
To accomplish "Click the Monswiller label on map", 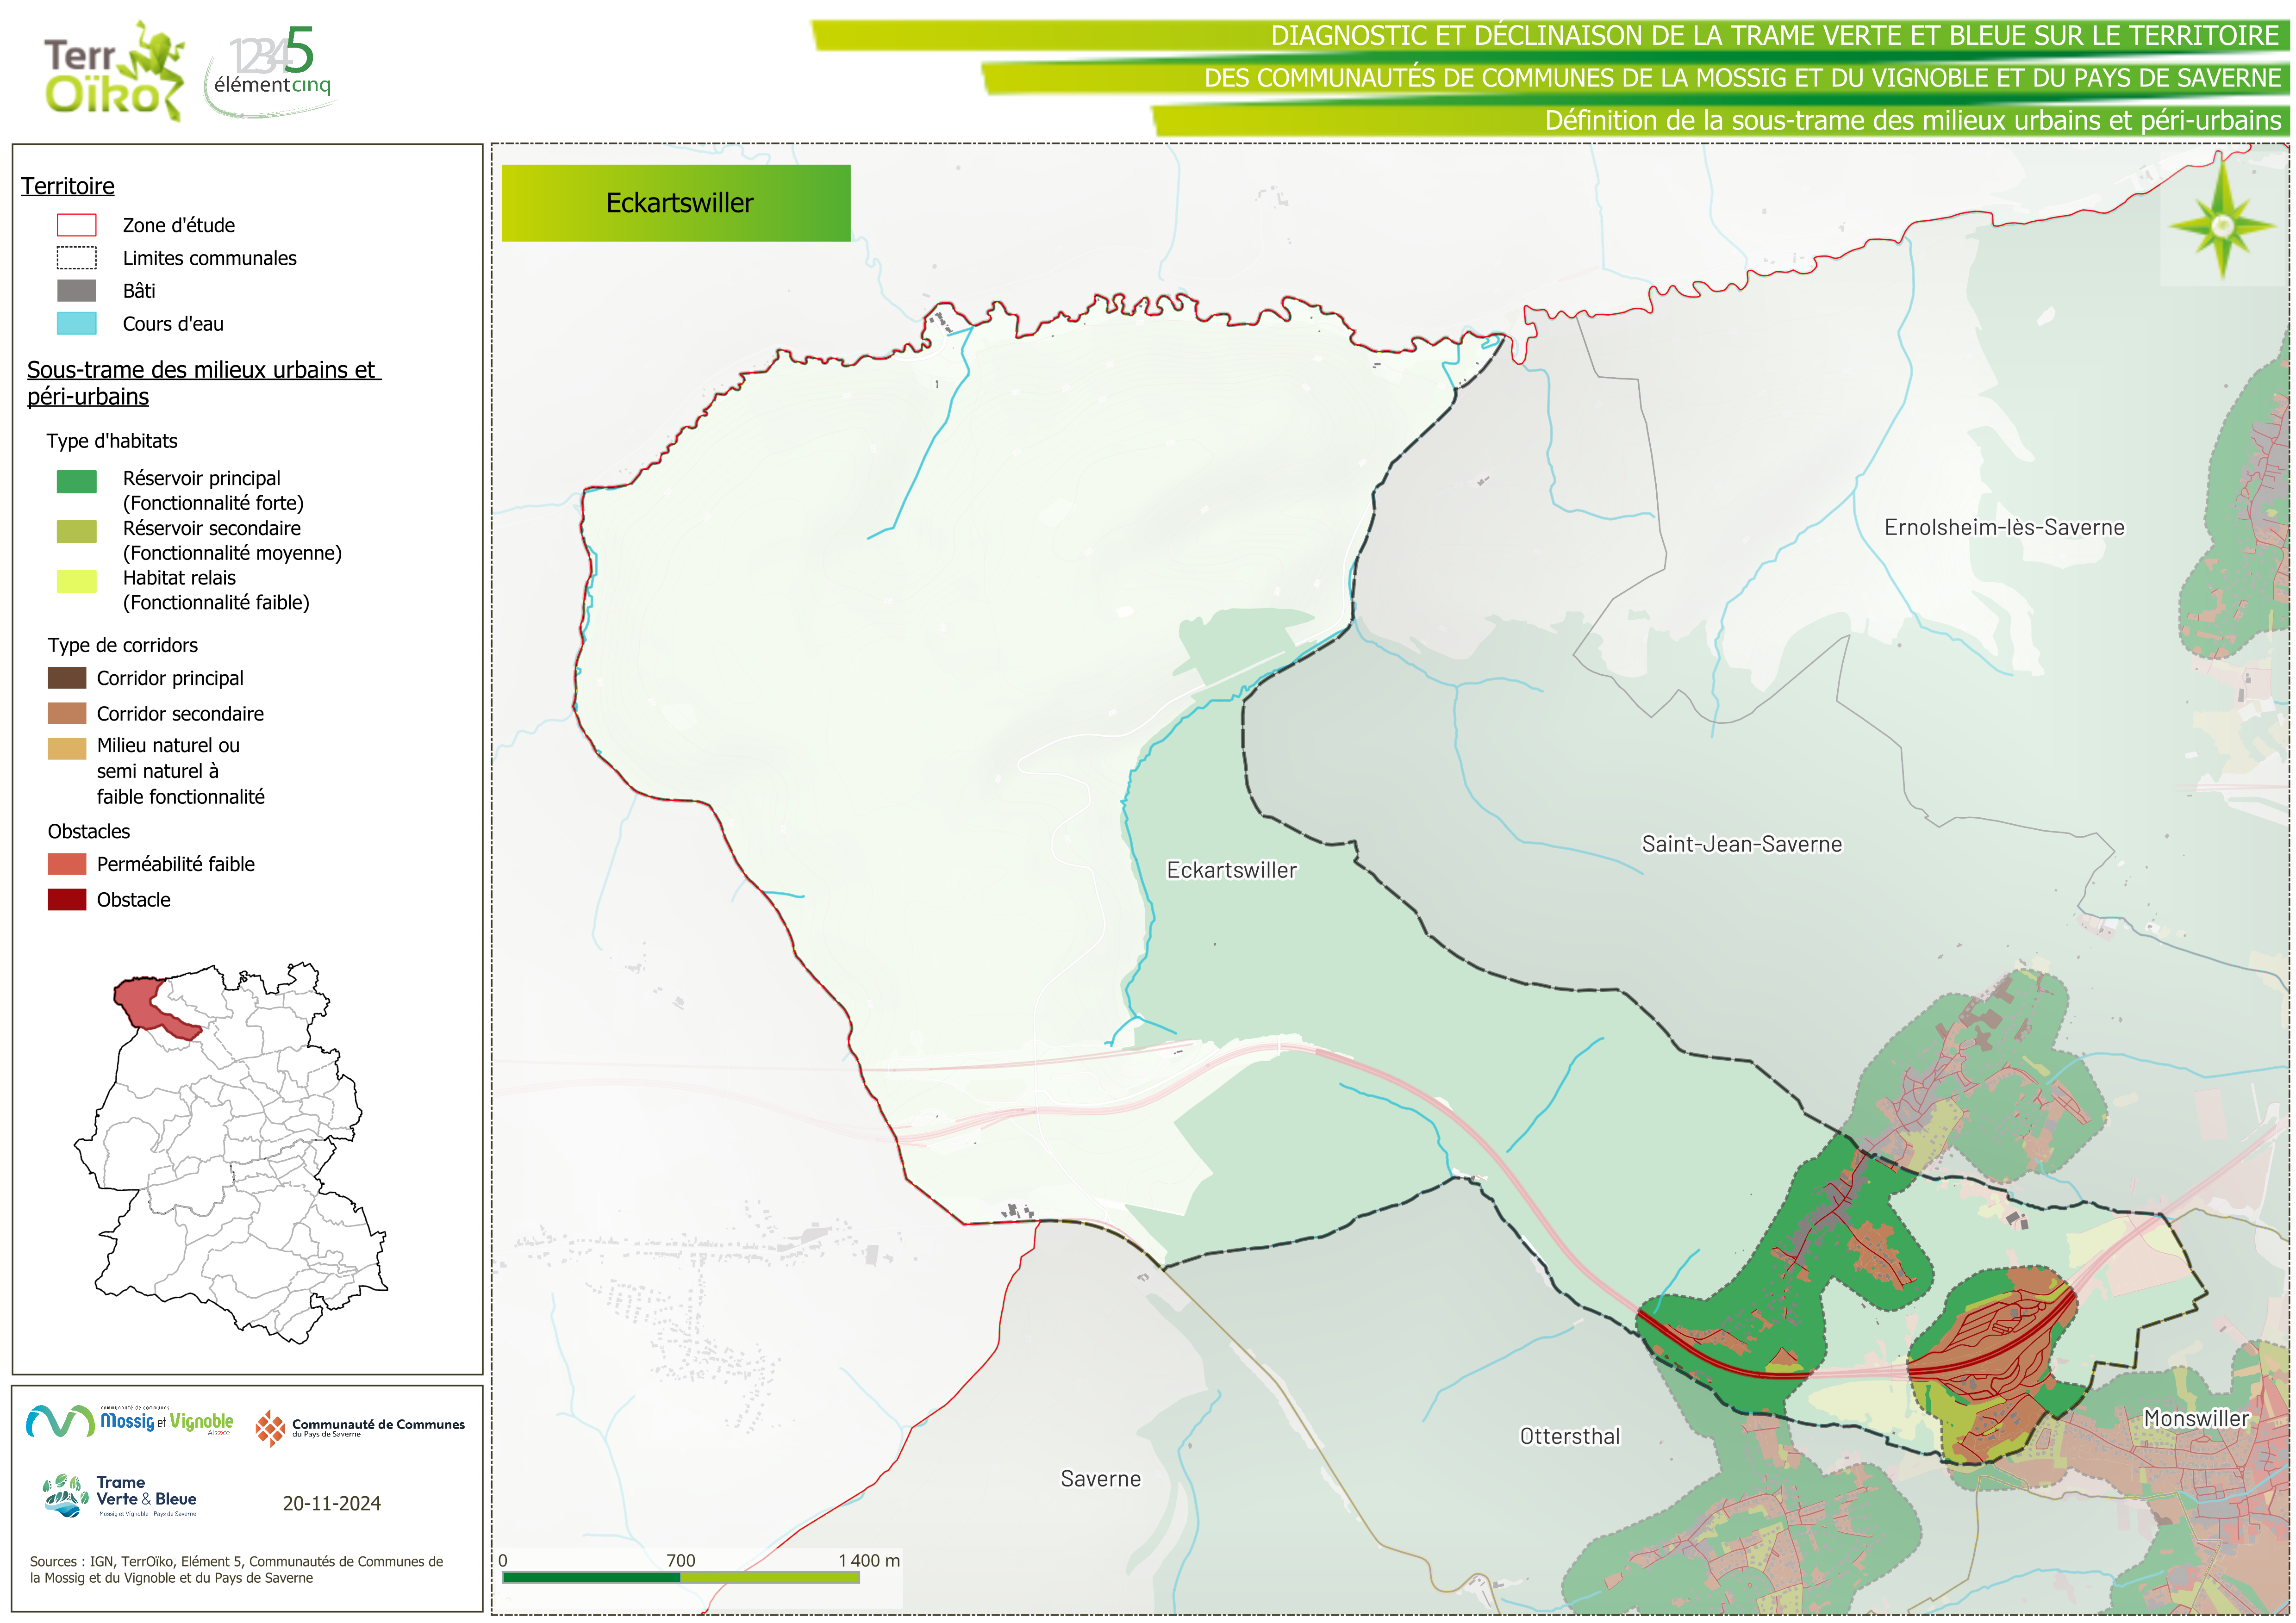I will 2195,1418.
